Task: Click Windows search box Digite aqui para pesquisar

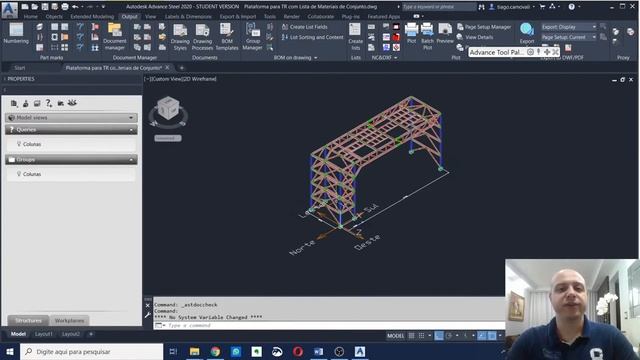Action: pos(91,351)
